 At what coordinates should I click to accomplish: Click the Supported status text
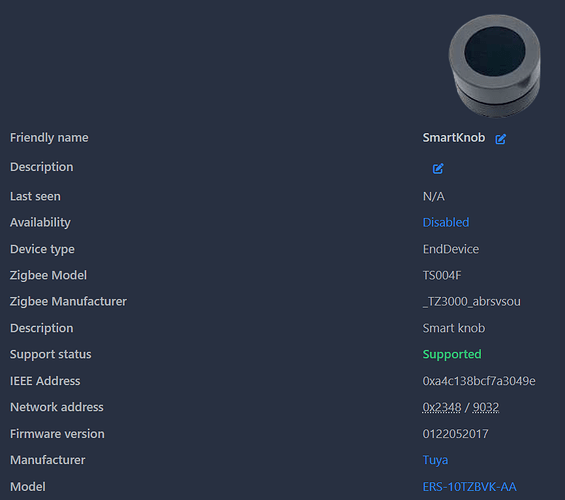pos(452,354)
